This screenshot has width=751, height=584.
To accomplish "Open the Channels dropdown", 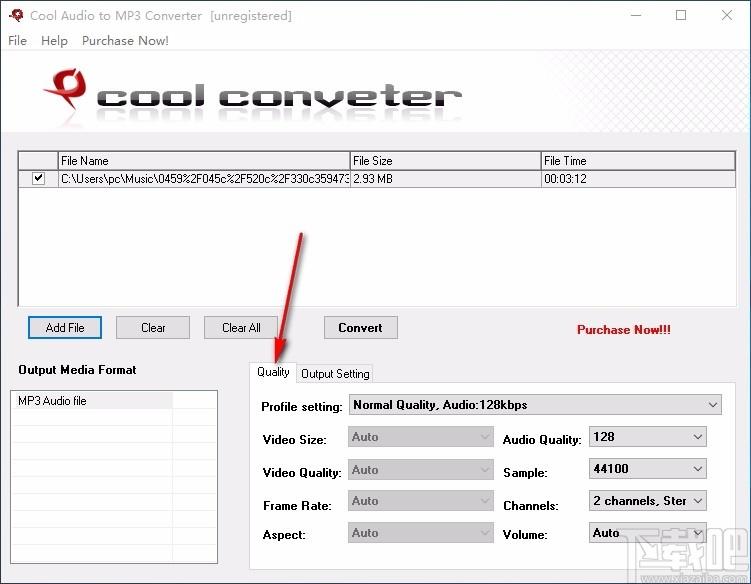I will pyautogui.click(x=648, y=501).
